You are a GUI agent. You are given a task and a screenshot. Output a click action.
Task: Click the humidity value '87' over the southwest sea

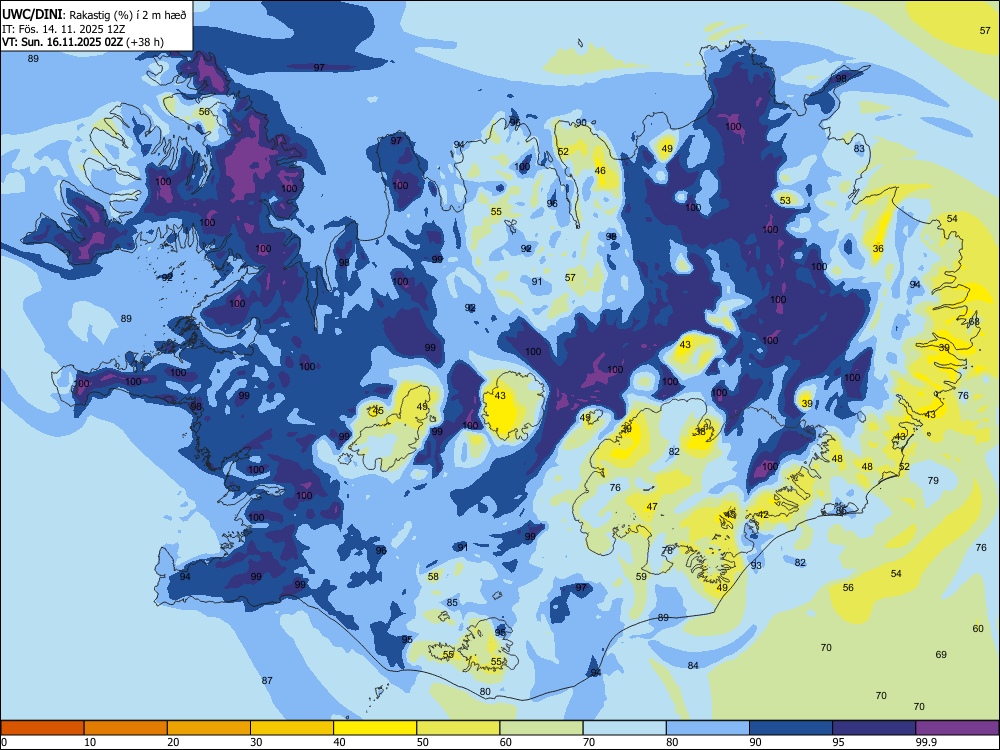[x=267, y=680]
